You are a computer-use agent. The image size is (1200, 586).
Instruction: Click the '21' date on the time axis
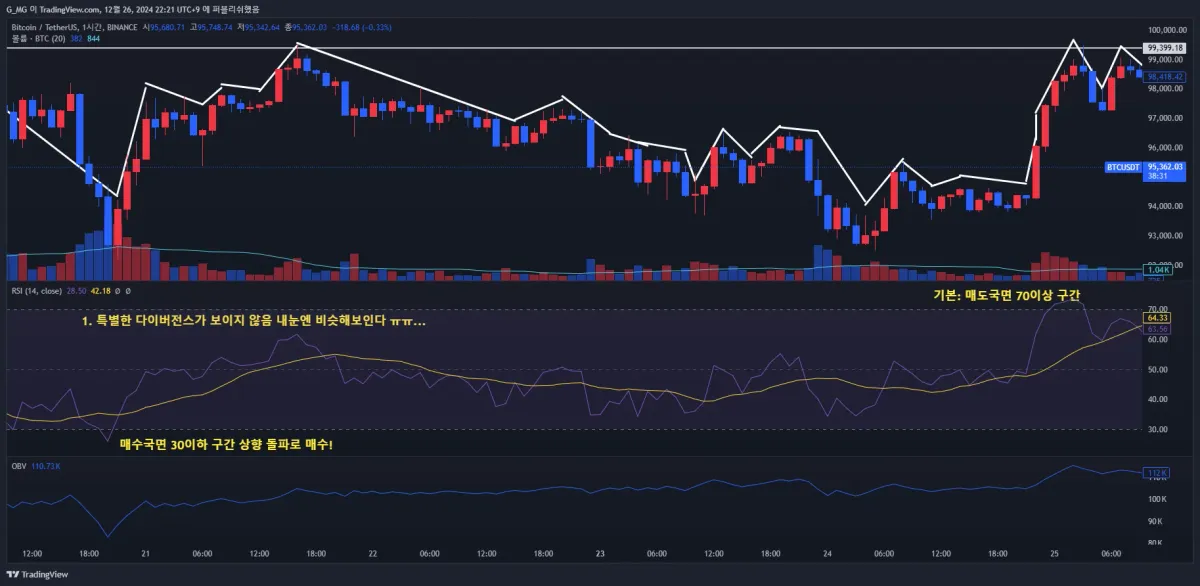pyautogui.click(x=146, y=553)
